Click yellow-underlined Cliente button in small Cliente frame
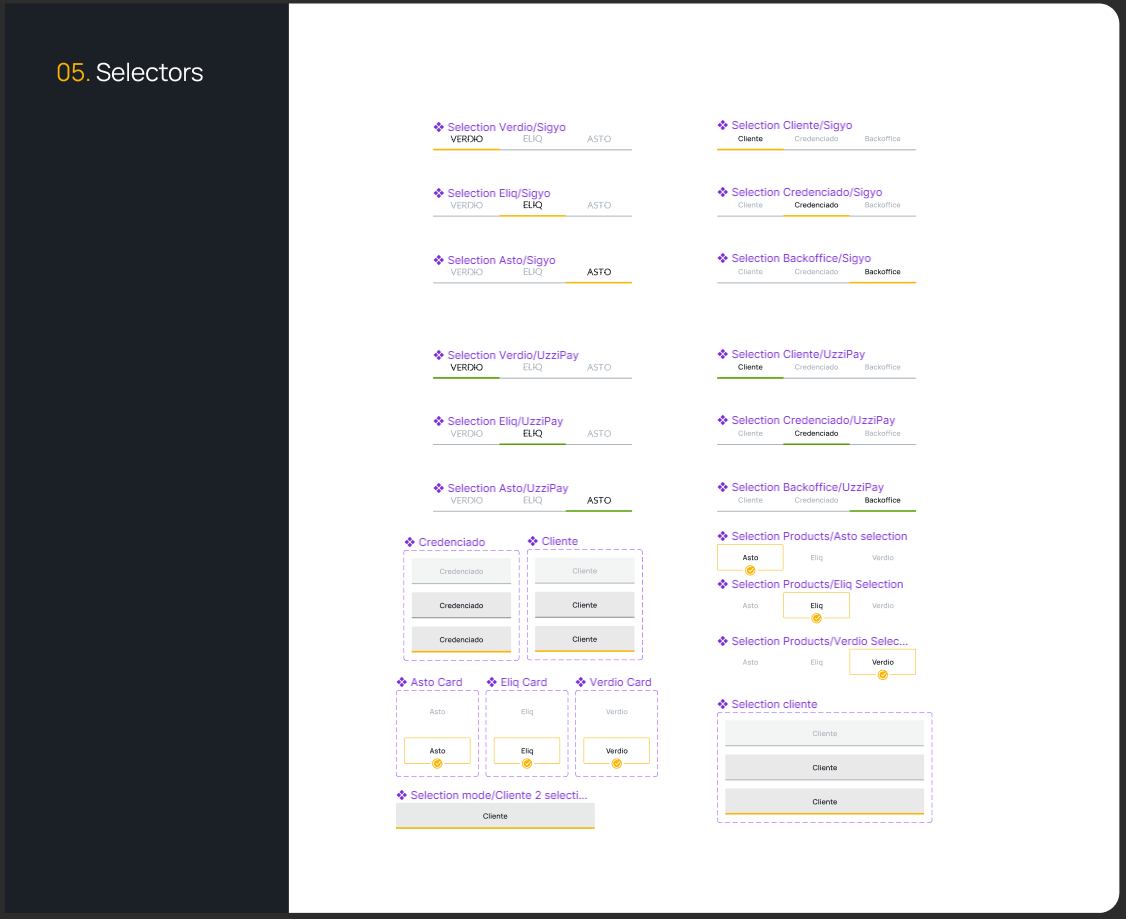Viewport: 1126px width, 919px height. pyautogui.click(x=585, y=639)
